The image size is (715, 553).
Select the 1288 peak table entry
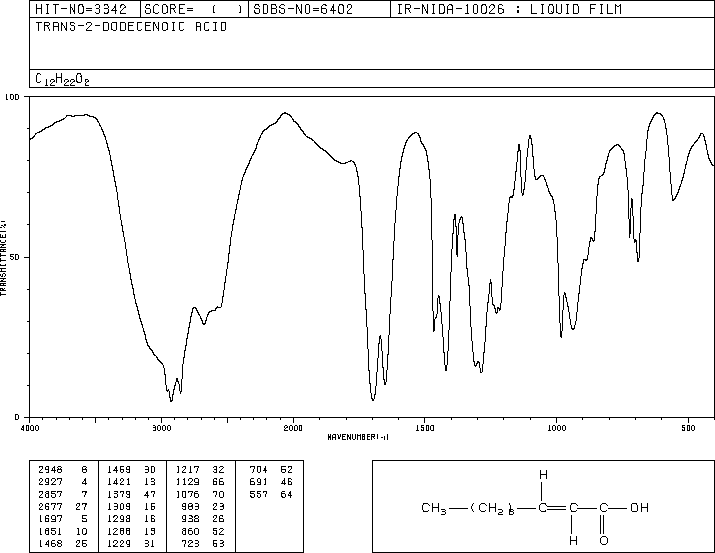(131, 532)
